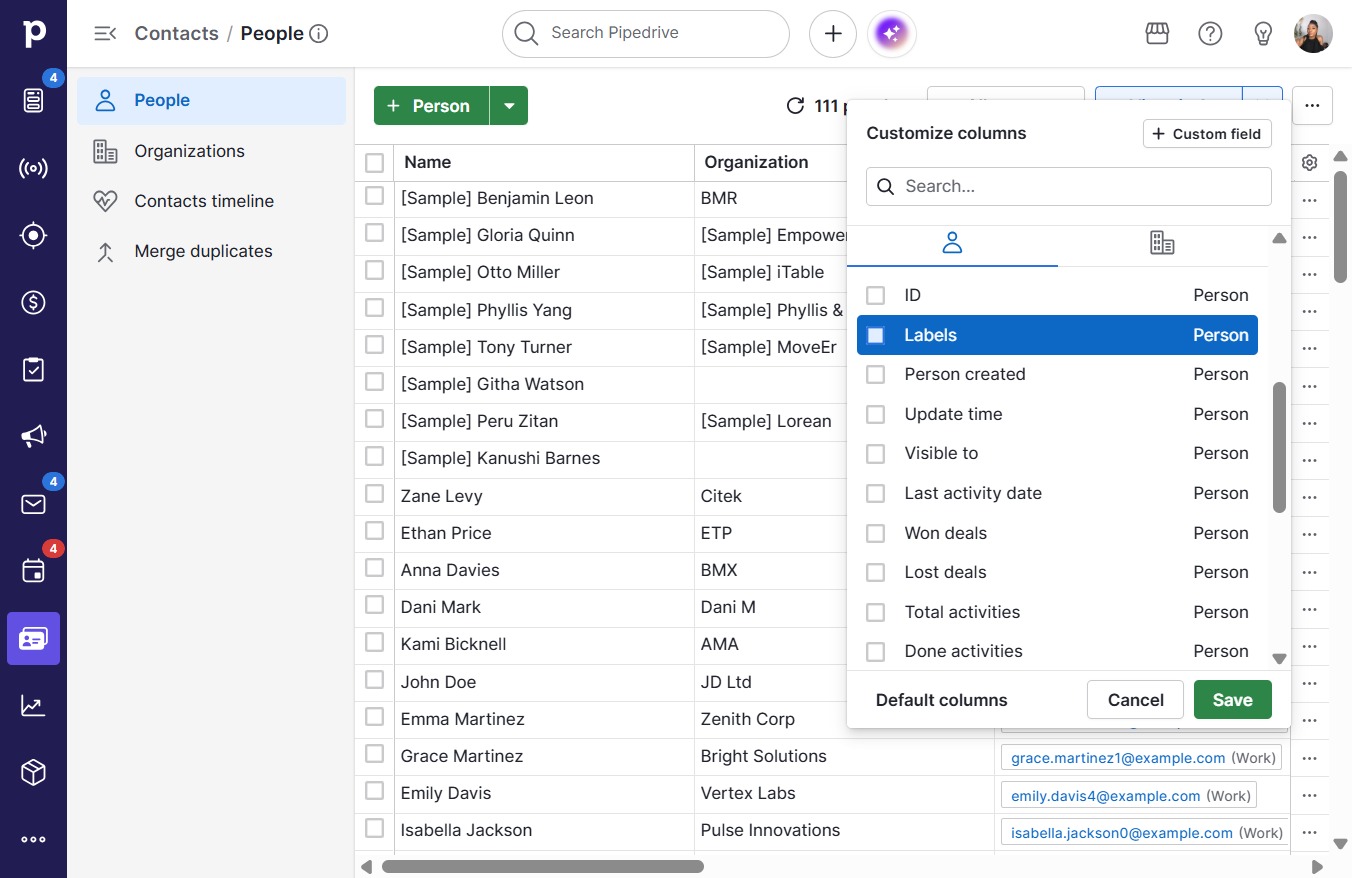Open the Help question mark icon
This screenshot has width=1352, height=878.
1210,33
